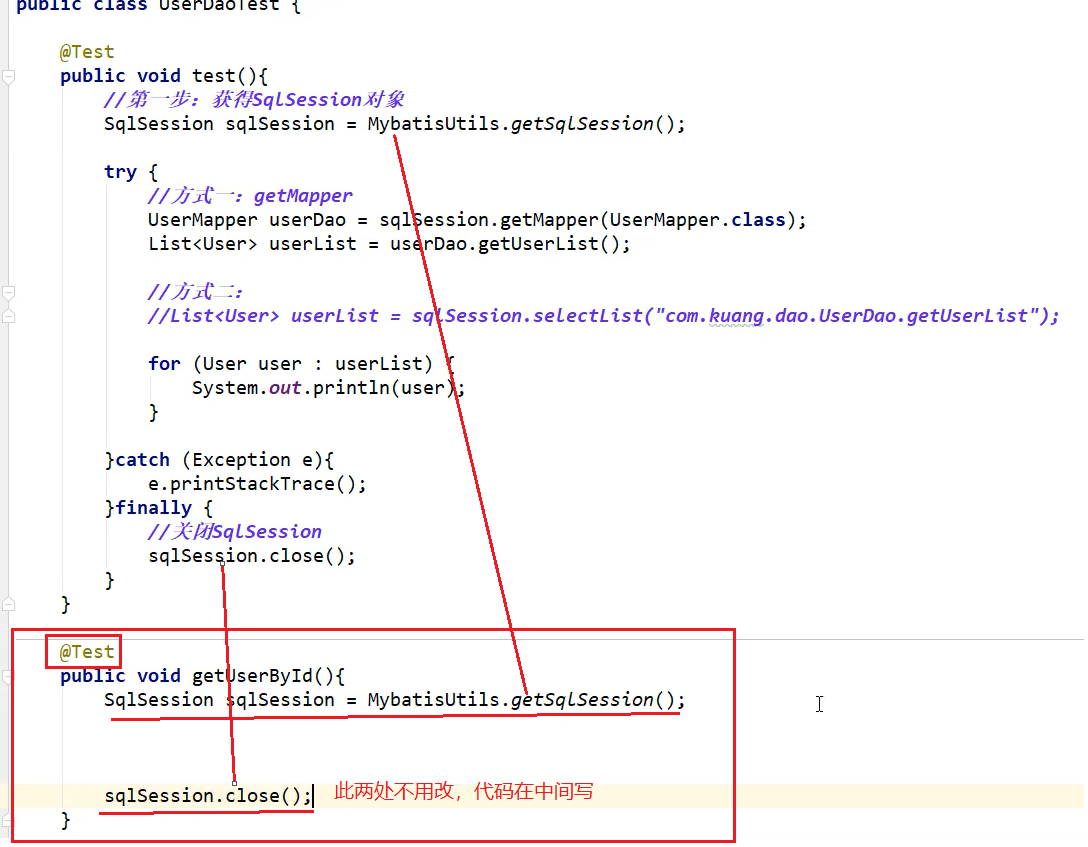This screenshot has width=1088, height=847.
Task: Click selectList in the commented-out line
Action: pyautogui.click(x=587, y=316)
